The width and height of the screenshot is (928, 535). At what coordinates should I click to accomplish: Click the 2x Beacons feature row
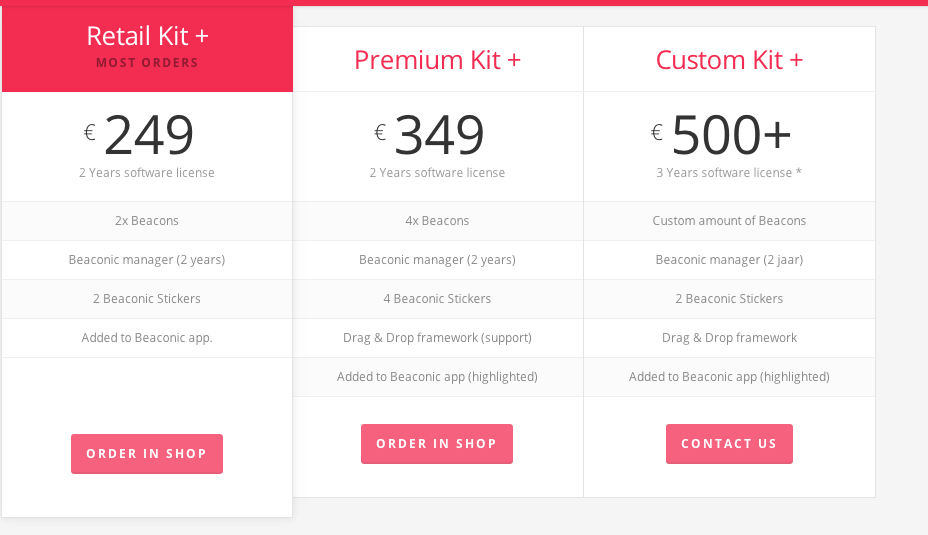147,221
